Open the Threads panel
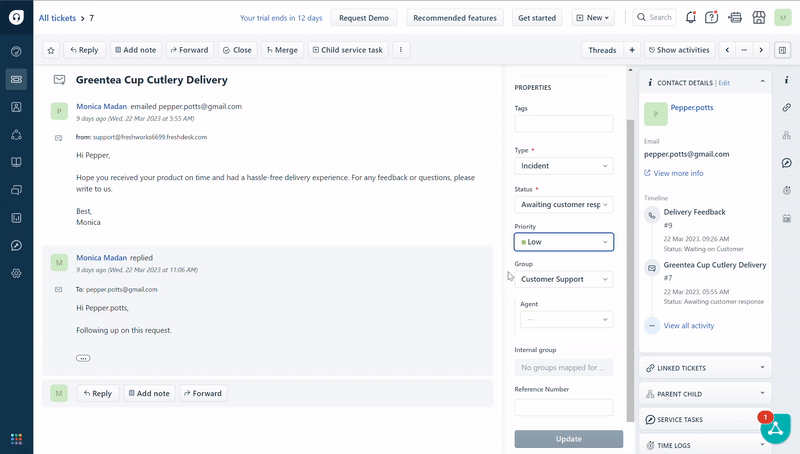The image size is (800, 454). point(602,50)
